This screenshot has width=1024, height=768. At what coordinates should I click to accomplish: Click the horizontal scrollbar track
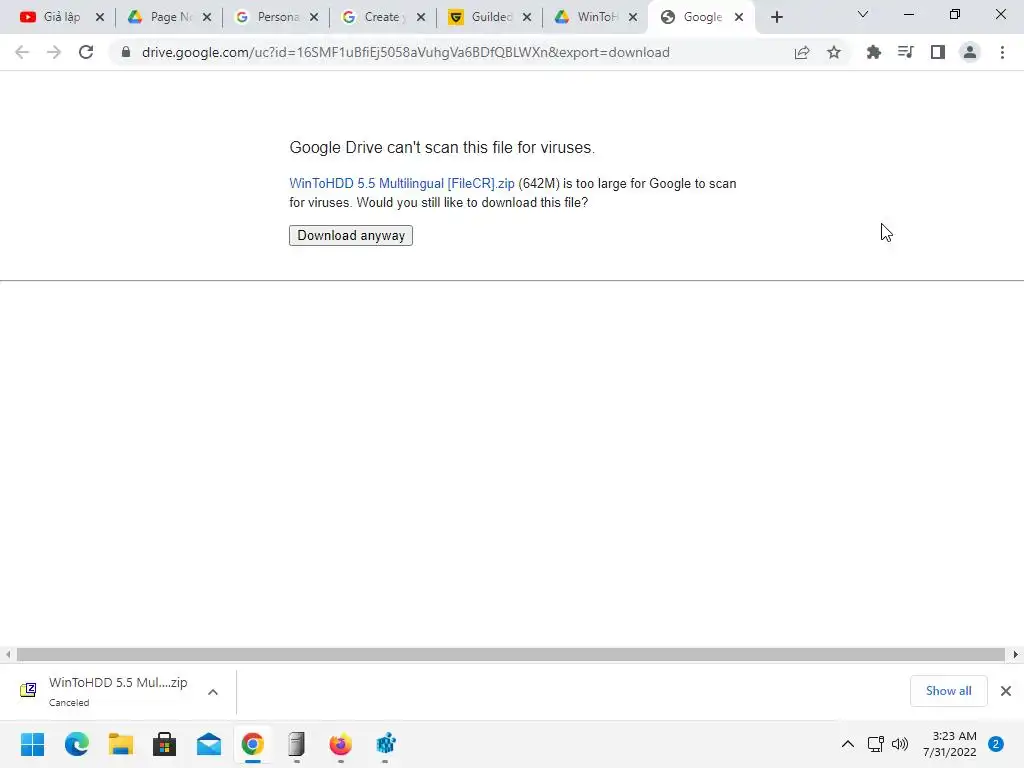[511, 654]
